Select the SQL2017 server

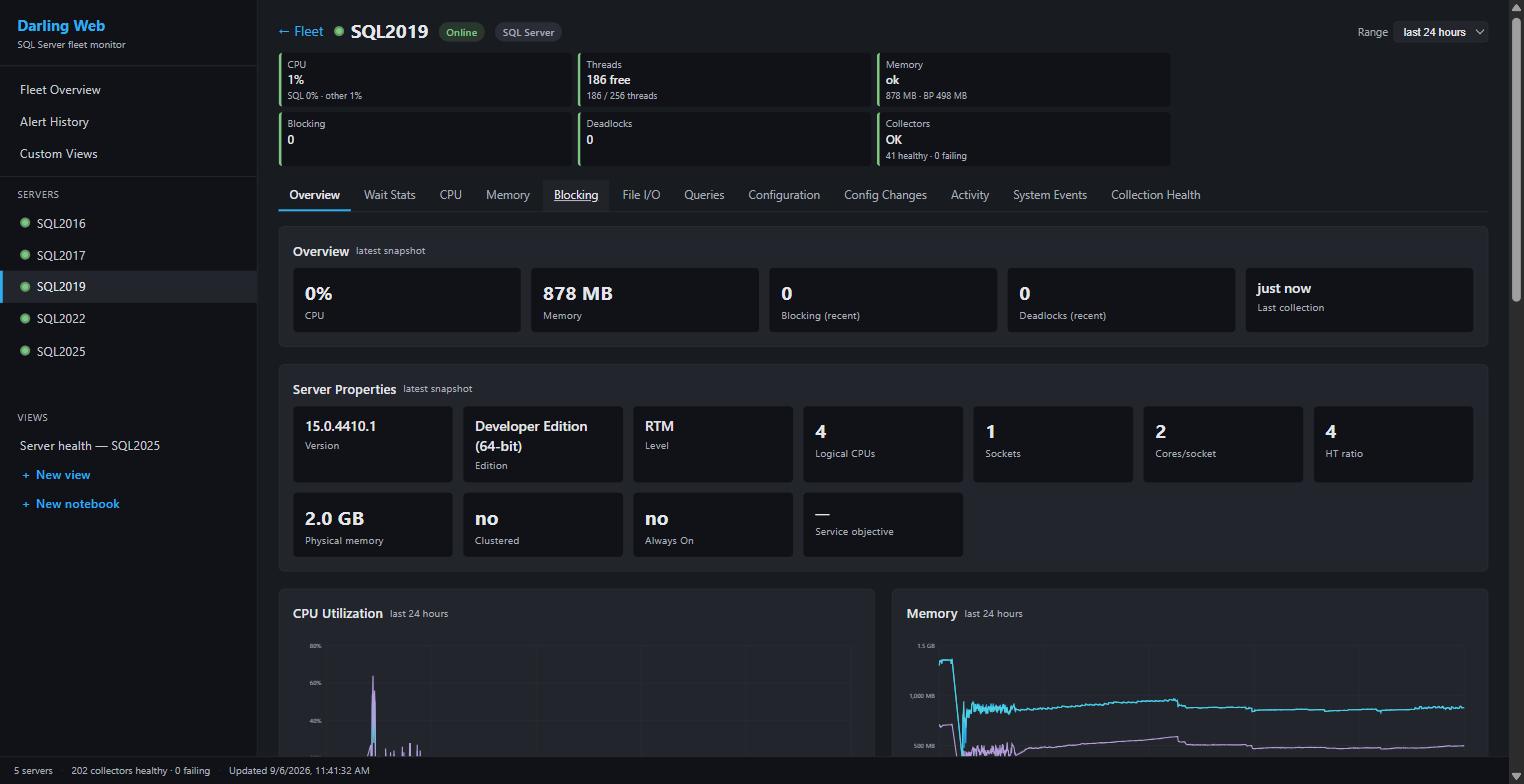[128, 255]
